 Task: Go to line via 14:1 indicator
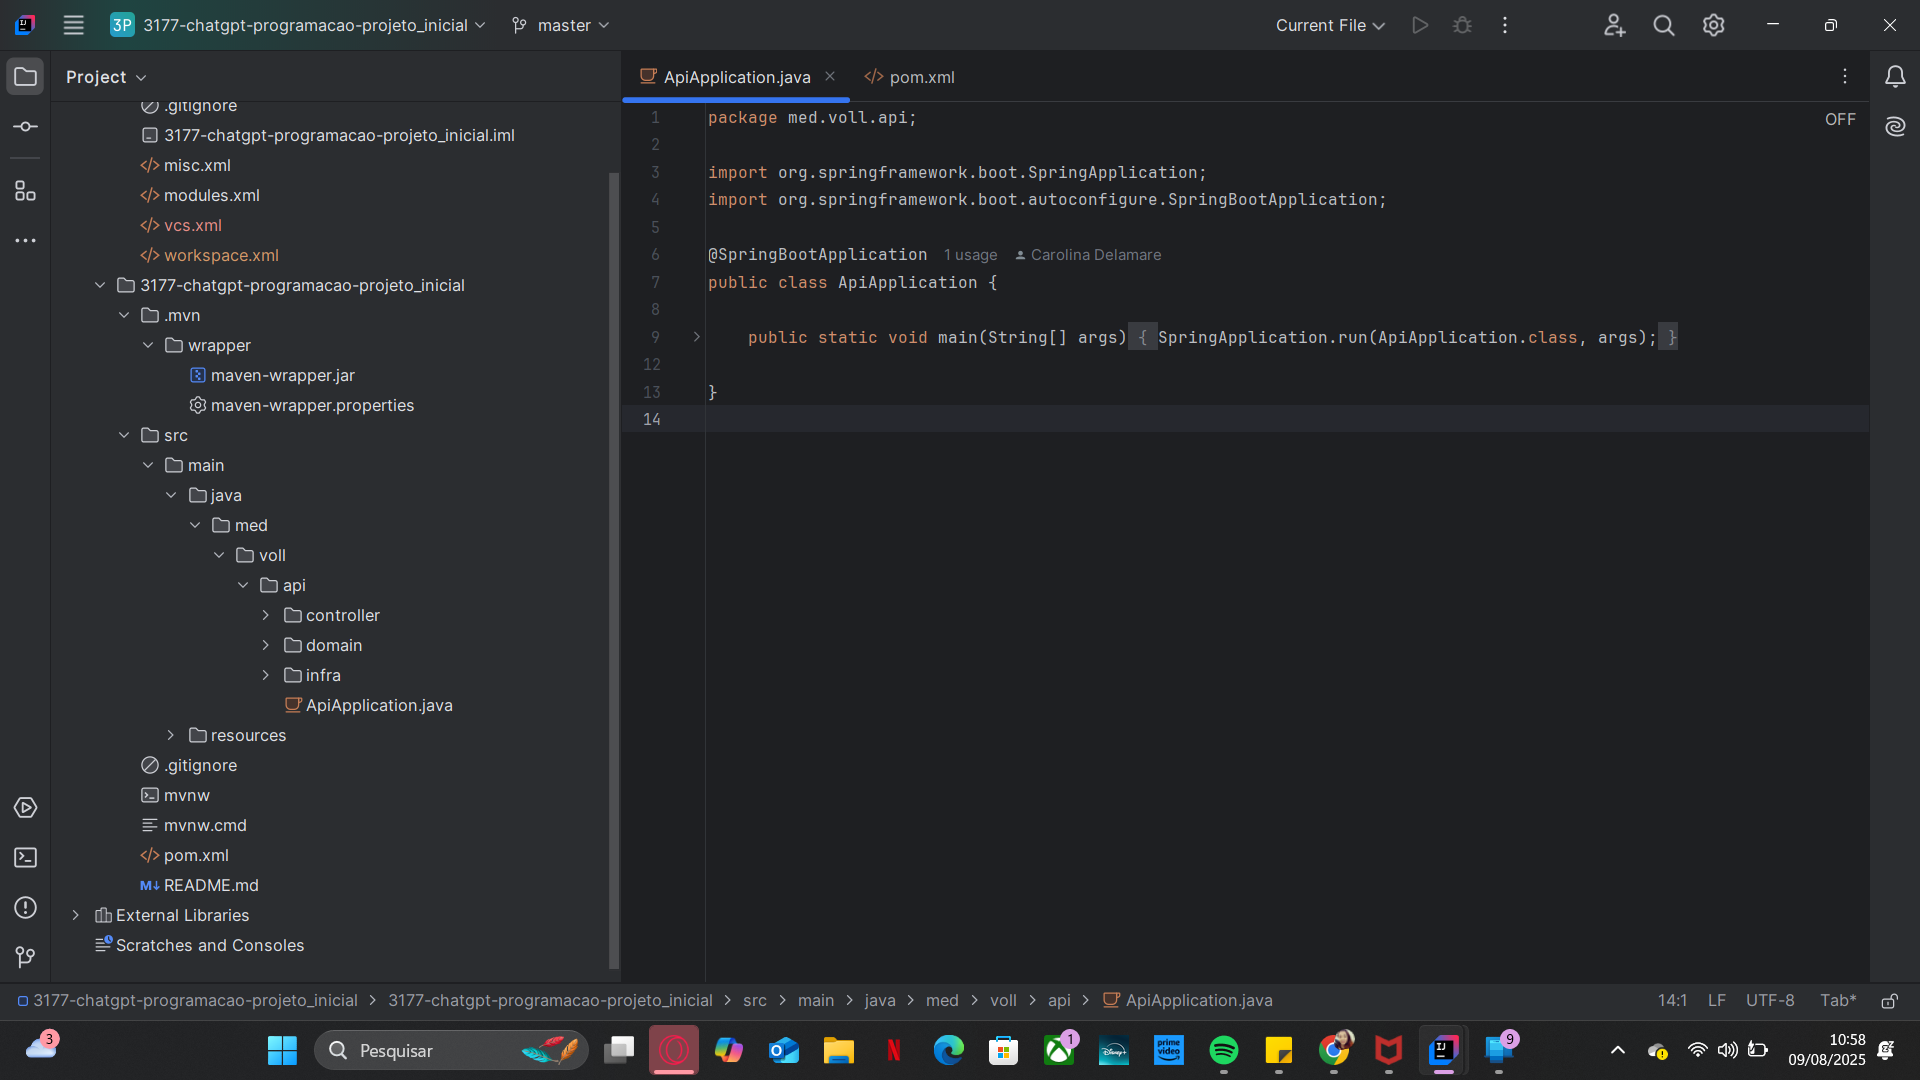[1672, 1001]
